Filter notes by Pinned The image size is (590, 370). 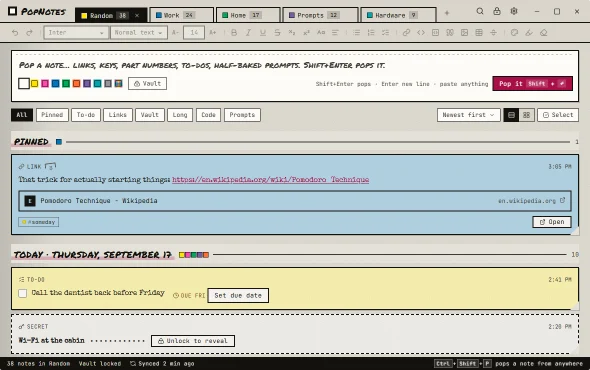click(x=52, y=115)
